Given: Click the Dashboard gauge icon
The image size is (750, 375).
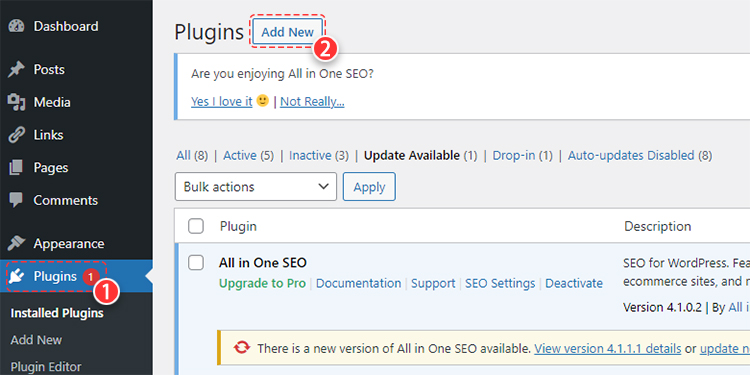Looking at the screenshot, I should (17, 26).
